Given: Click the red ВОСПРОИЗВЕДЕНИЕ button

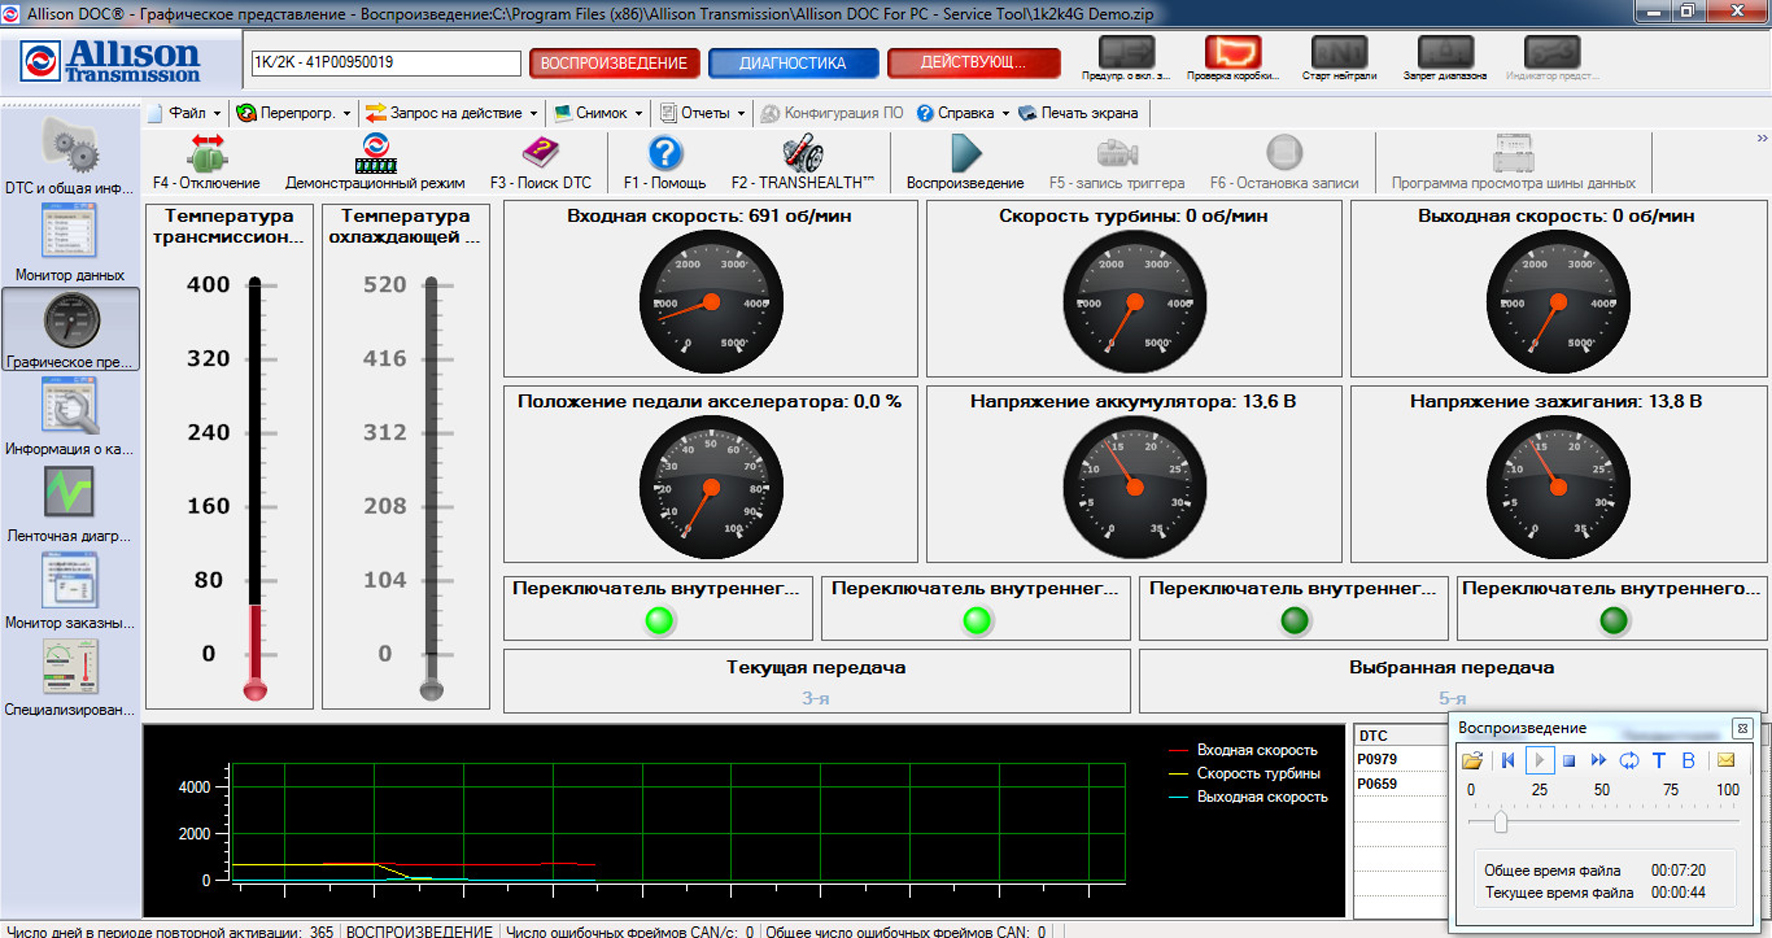Looking at the screenshot, I should [614, 63].
